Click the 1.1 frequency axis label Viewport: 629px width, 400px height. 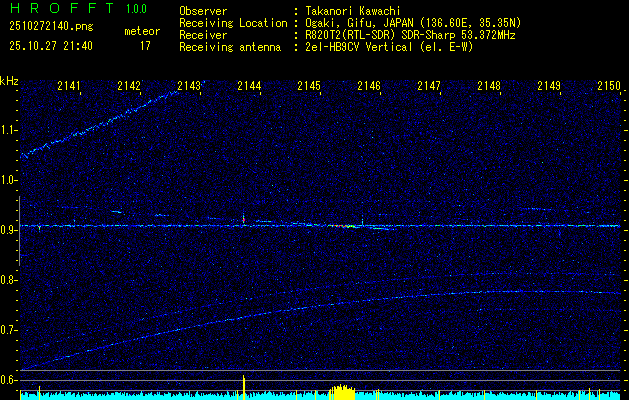tap(9, 130)
